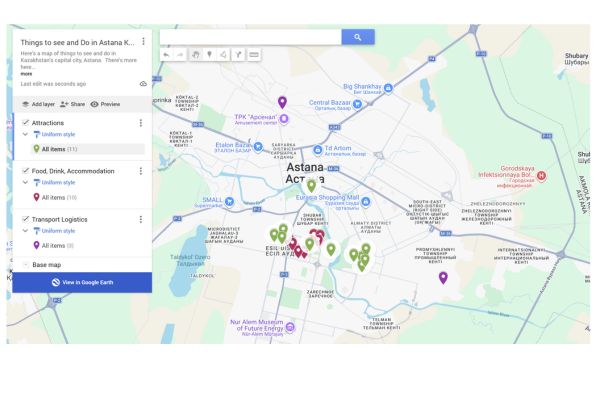Open Uniform style under Transport Logistics

[x=58, y=231]
